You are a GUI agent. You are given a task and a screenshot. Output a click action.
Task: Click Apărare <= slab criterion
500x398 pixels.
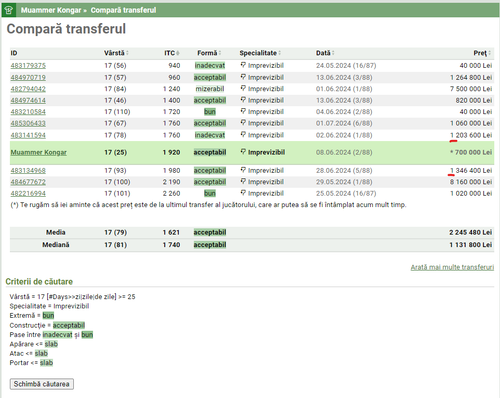click(x=34, y=344)
